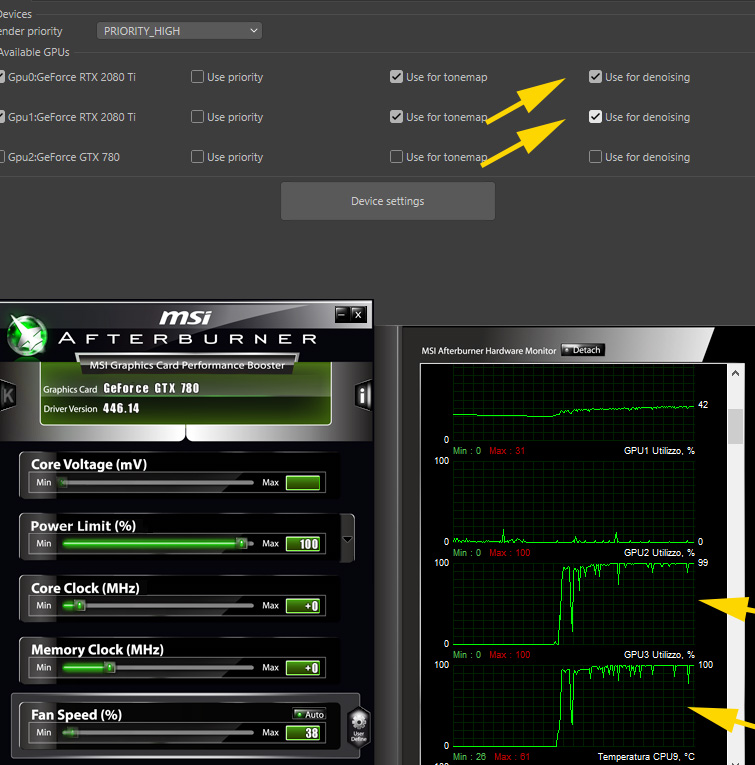Screen dimensions: 755x765
Task: Click the Temperatura CPU9 label
Action: click(x=646, y=757)
